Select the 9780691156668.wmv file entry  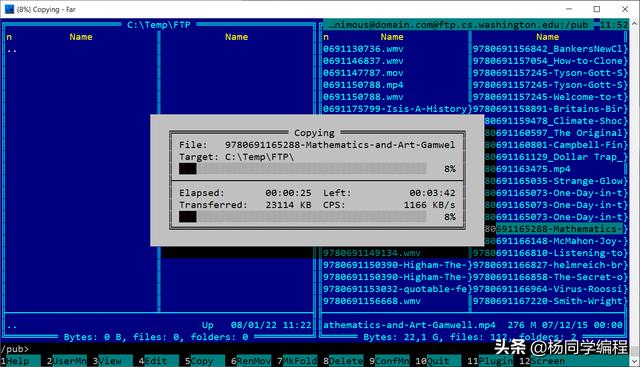371,301
